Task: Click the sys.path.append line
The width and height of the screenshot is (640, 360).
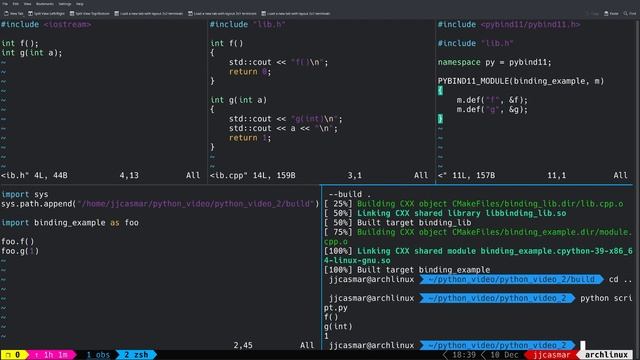Action: tap(160, 204)
